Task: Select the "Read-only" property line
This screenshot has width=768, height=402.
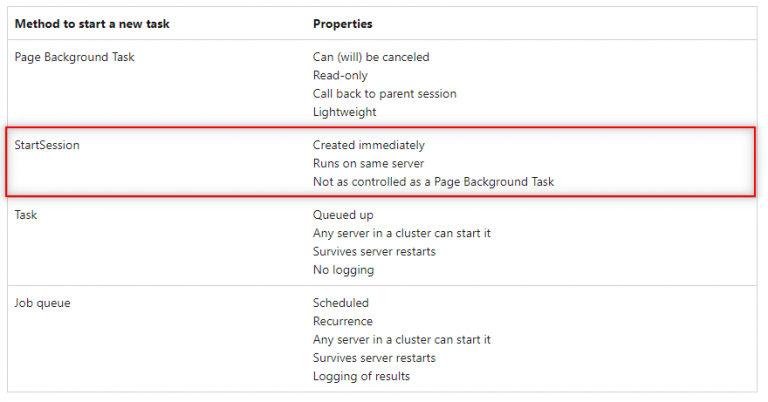Action: [x=340, y=75]
